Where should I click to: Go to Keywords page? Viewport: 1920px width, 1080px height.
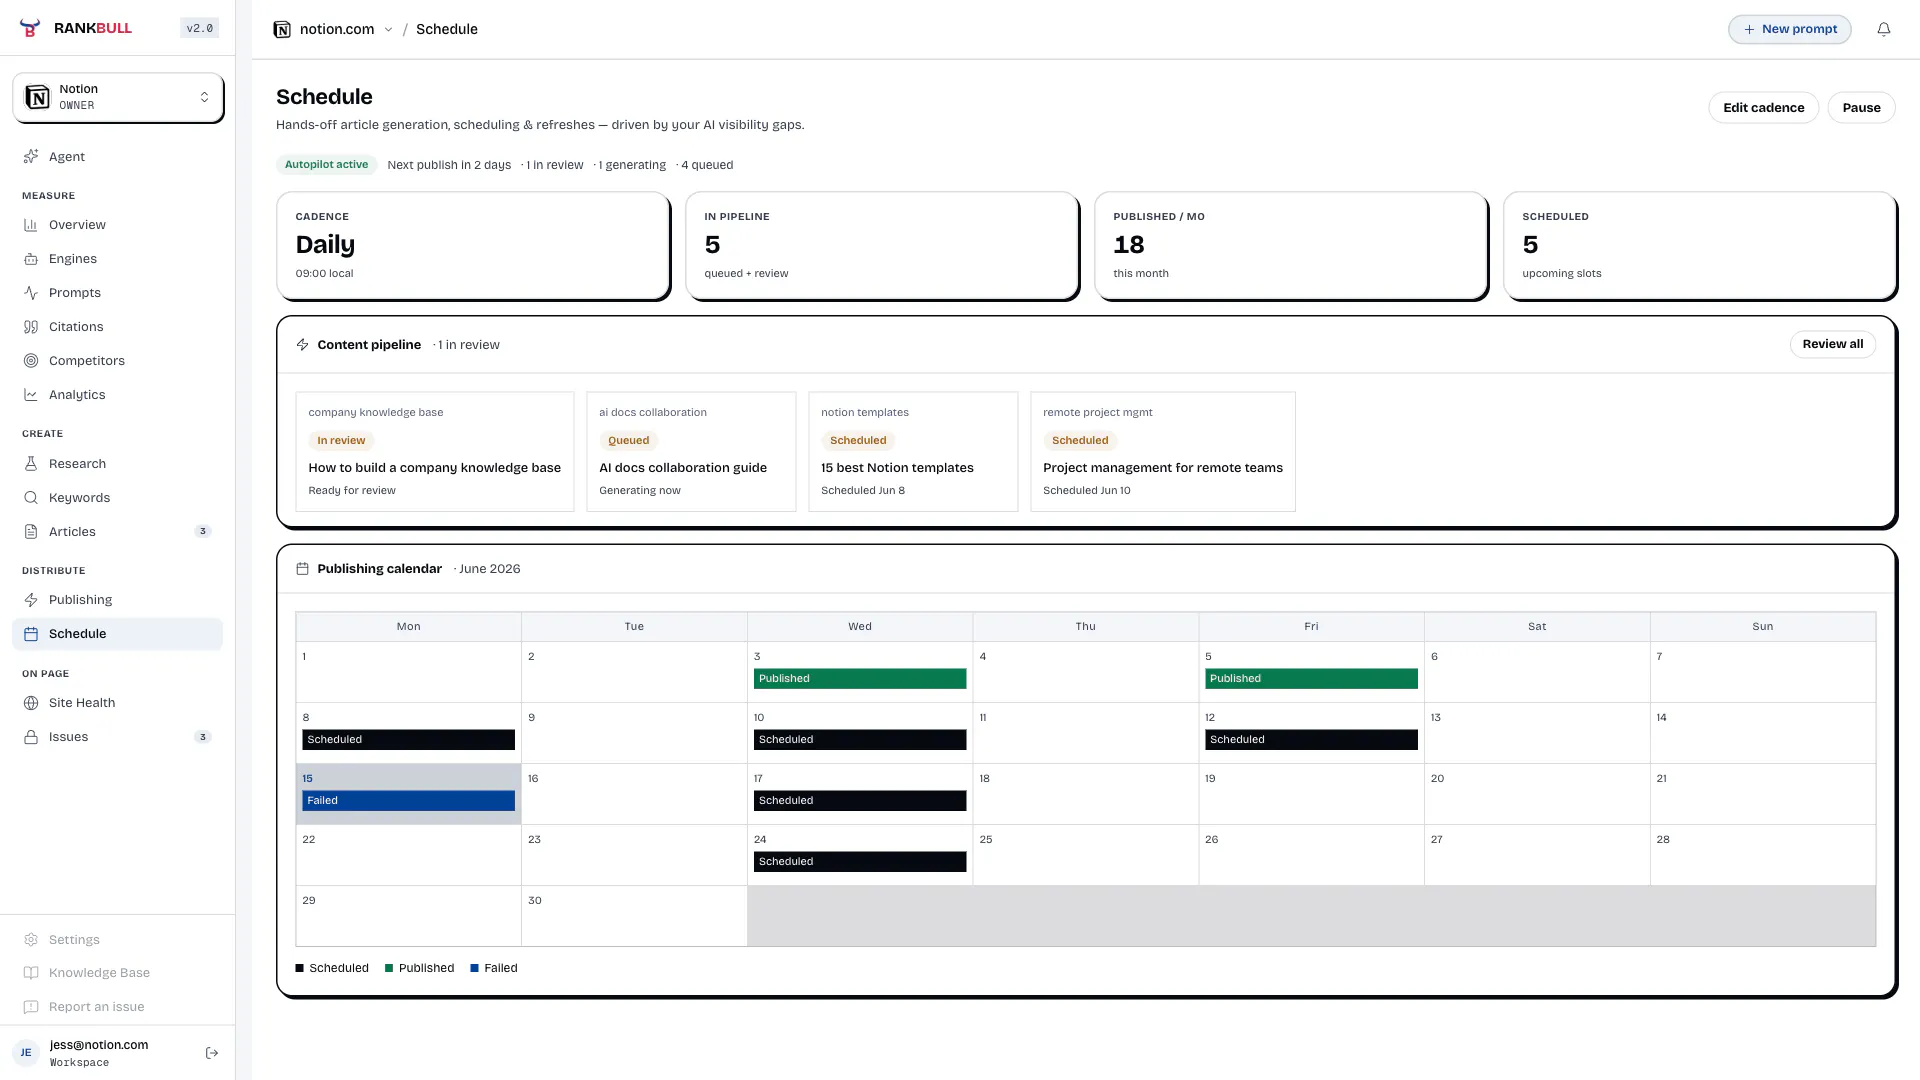117,498
